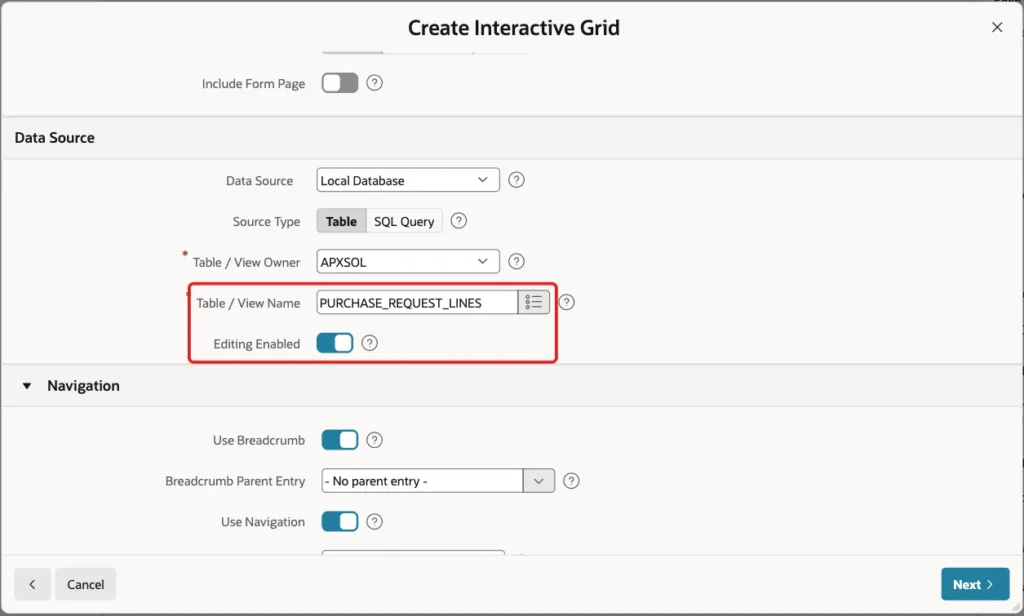Open the Table / View Owner dropdown
This screenshot has width=1024, height=616.
(408, 261)
